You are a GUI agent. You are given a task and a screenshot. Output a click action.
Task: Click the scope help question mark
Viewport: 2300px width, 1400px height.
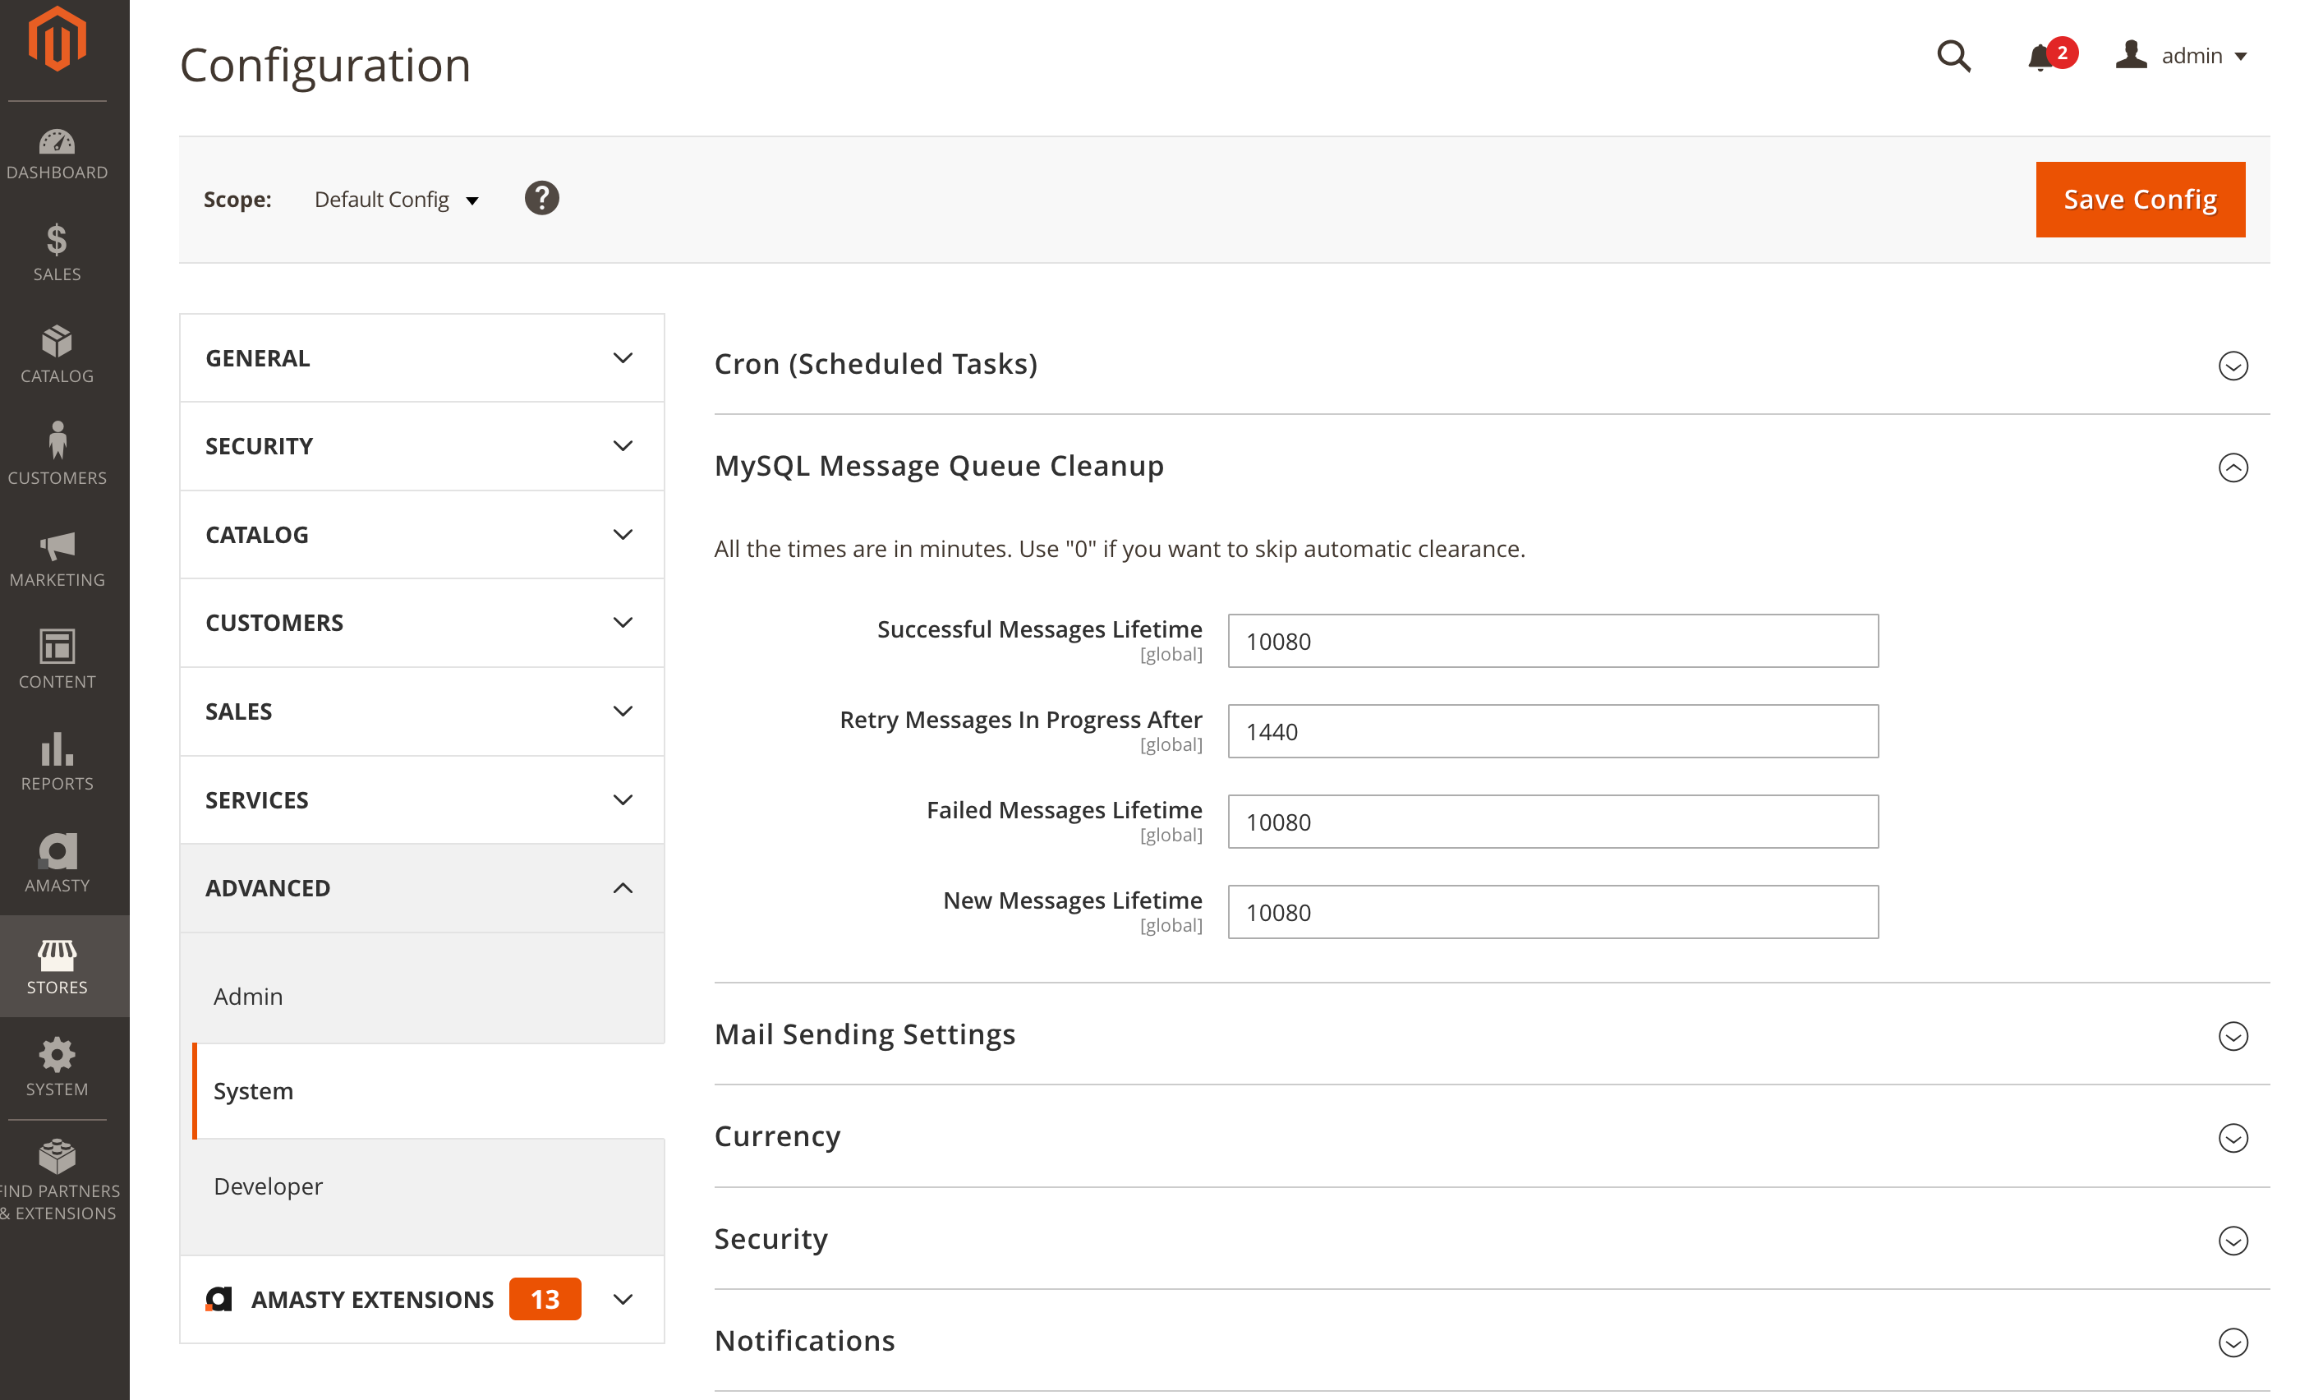point(541,198)
